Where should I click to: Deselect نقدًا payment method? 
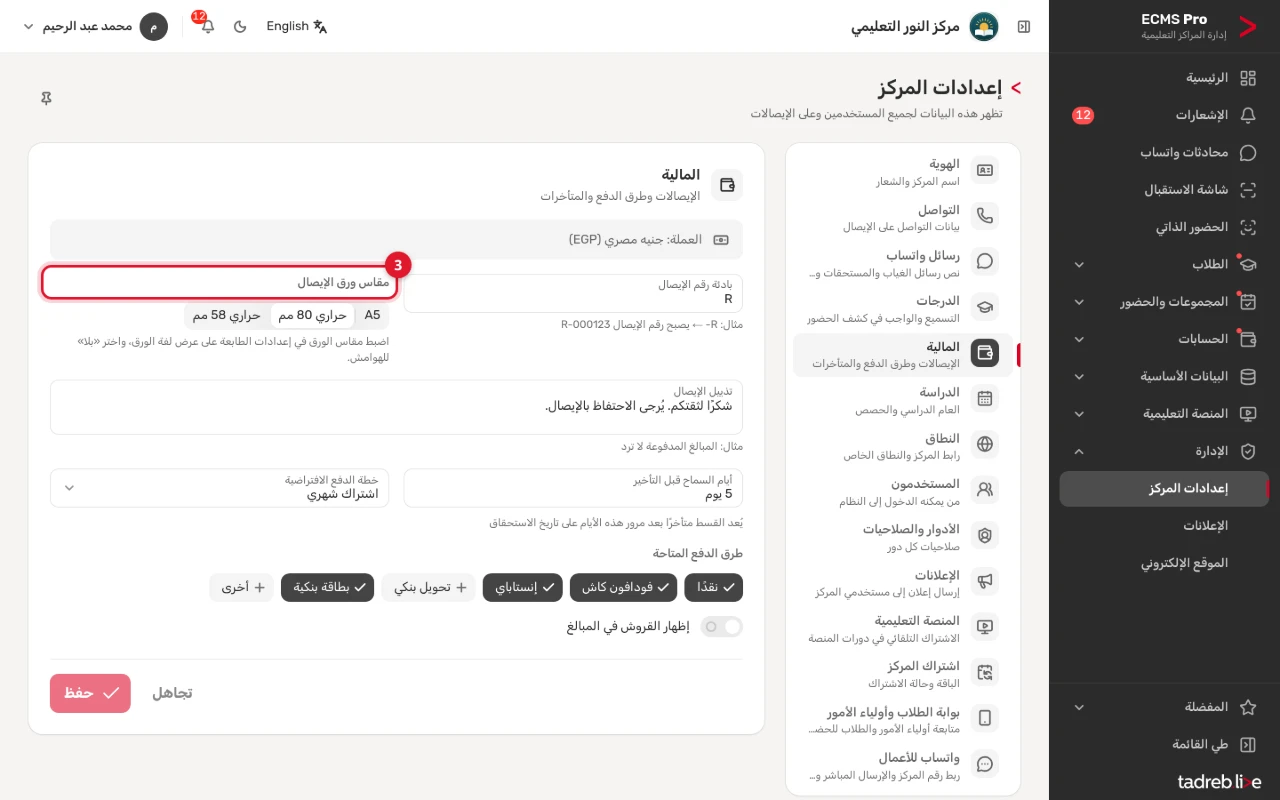pyautogui.click(x=714, y=588)
